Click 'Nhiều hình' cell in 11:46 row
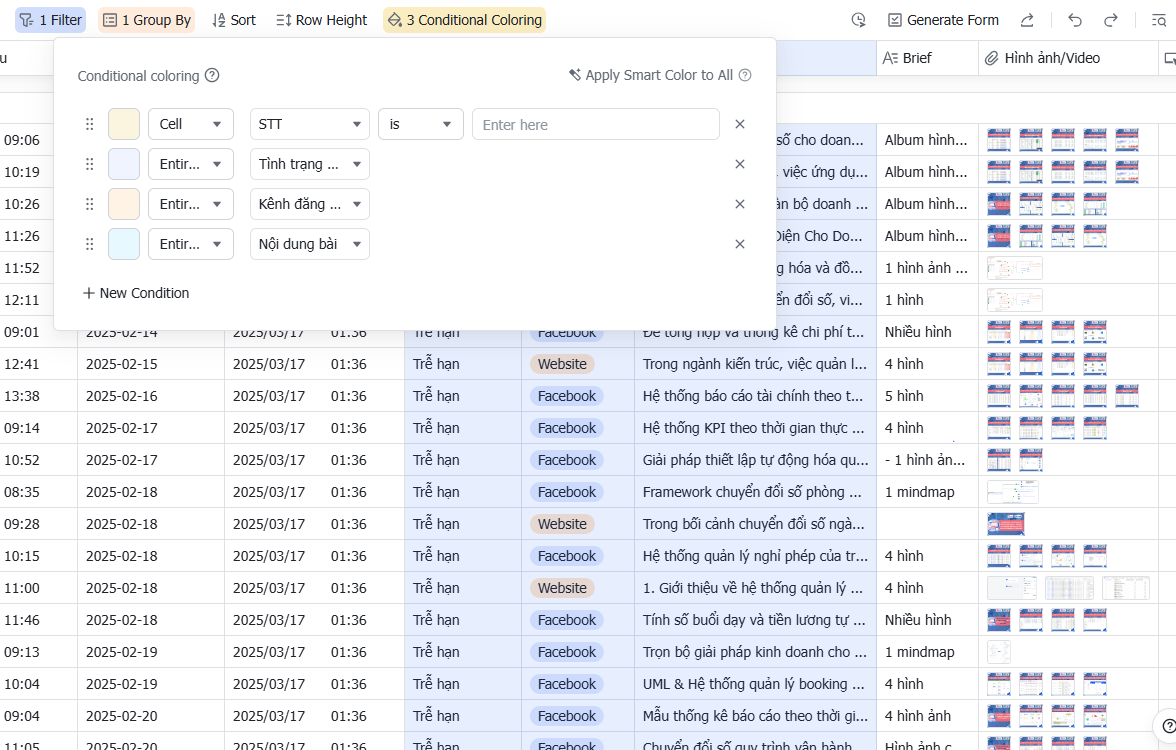The width and height of the screenshot is (1176, 750). pos(927,620)
